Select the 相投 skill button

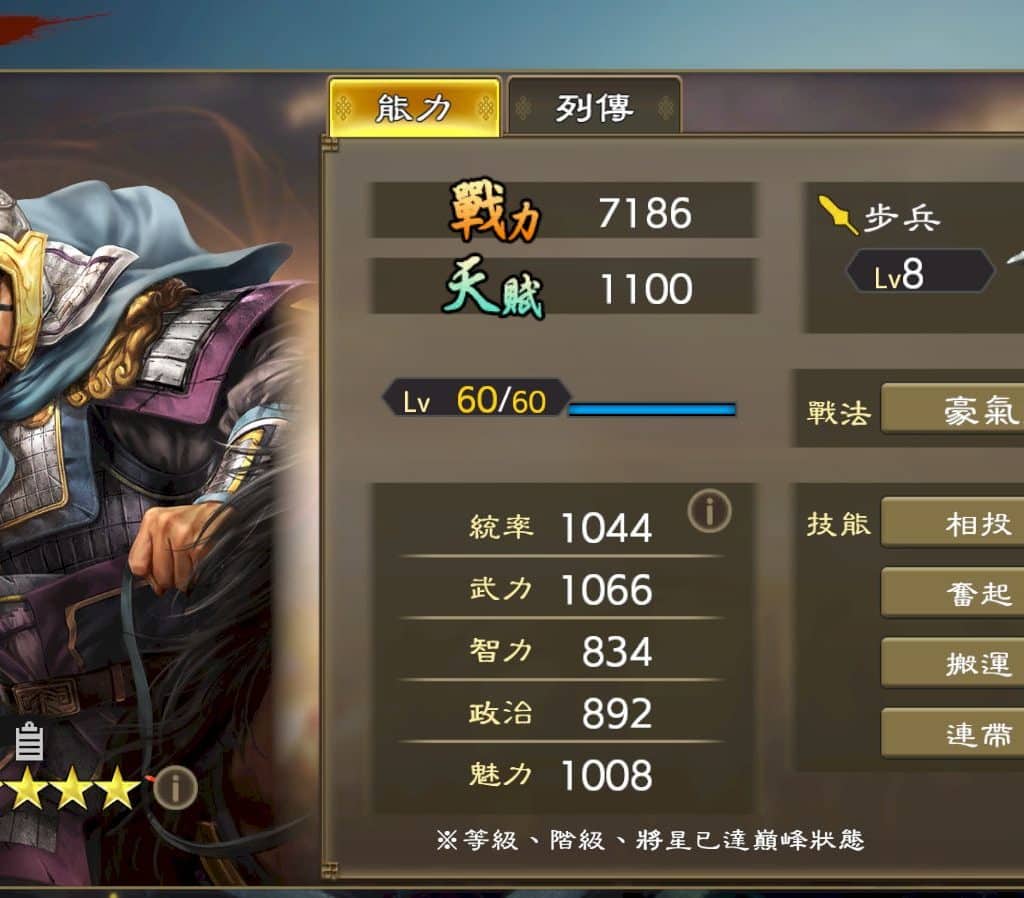coord(953,523)
